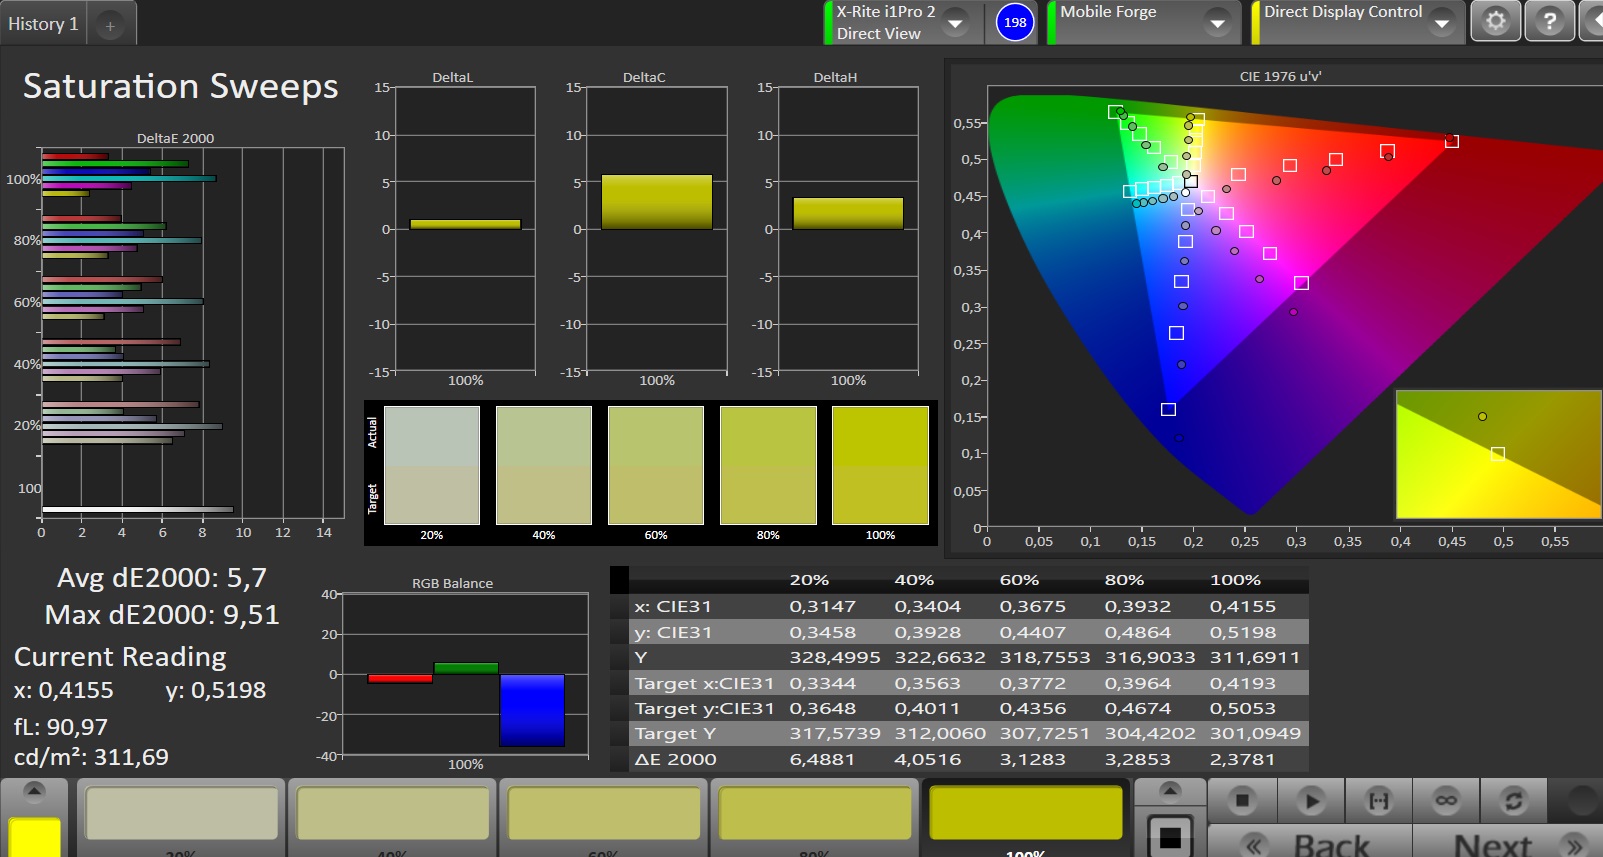Click the refresh loop arrows icon
The width and height of the screenshot is (1603, 857).
[x=1513, y=801]
